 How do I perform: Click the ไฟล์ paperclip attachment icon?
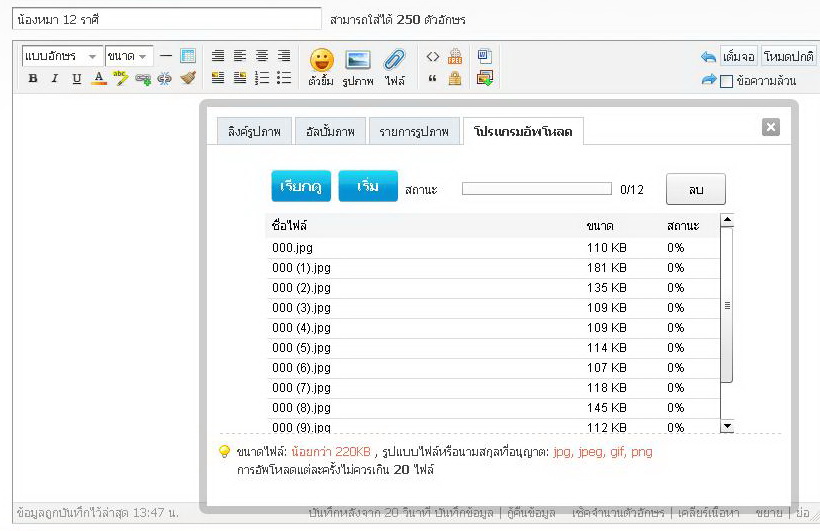pos(394,66)
